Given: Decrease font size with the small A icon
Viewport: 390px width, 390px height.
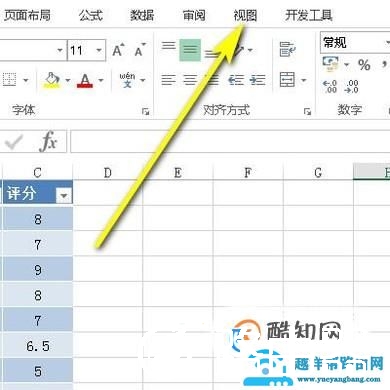Looking at the screenshot, I should pos(140,50).
